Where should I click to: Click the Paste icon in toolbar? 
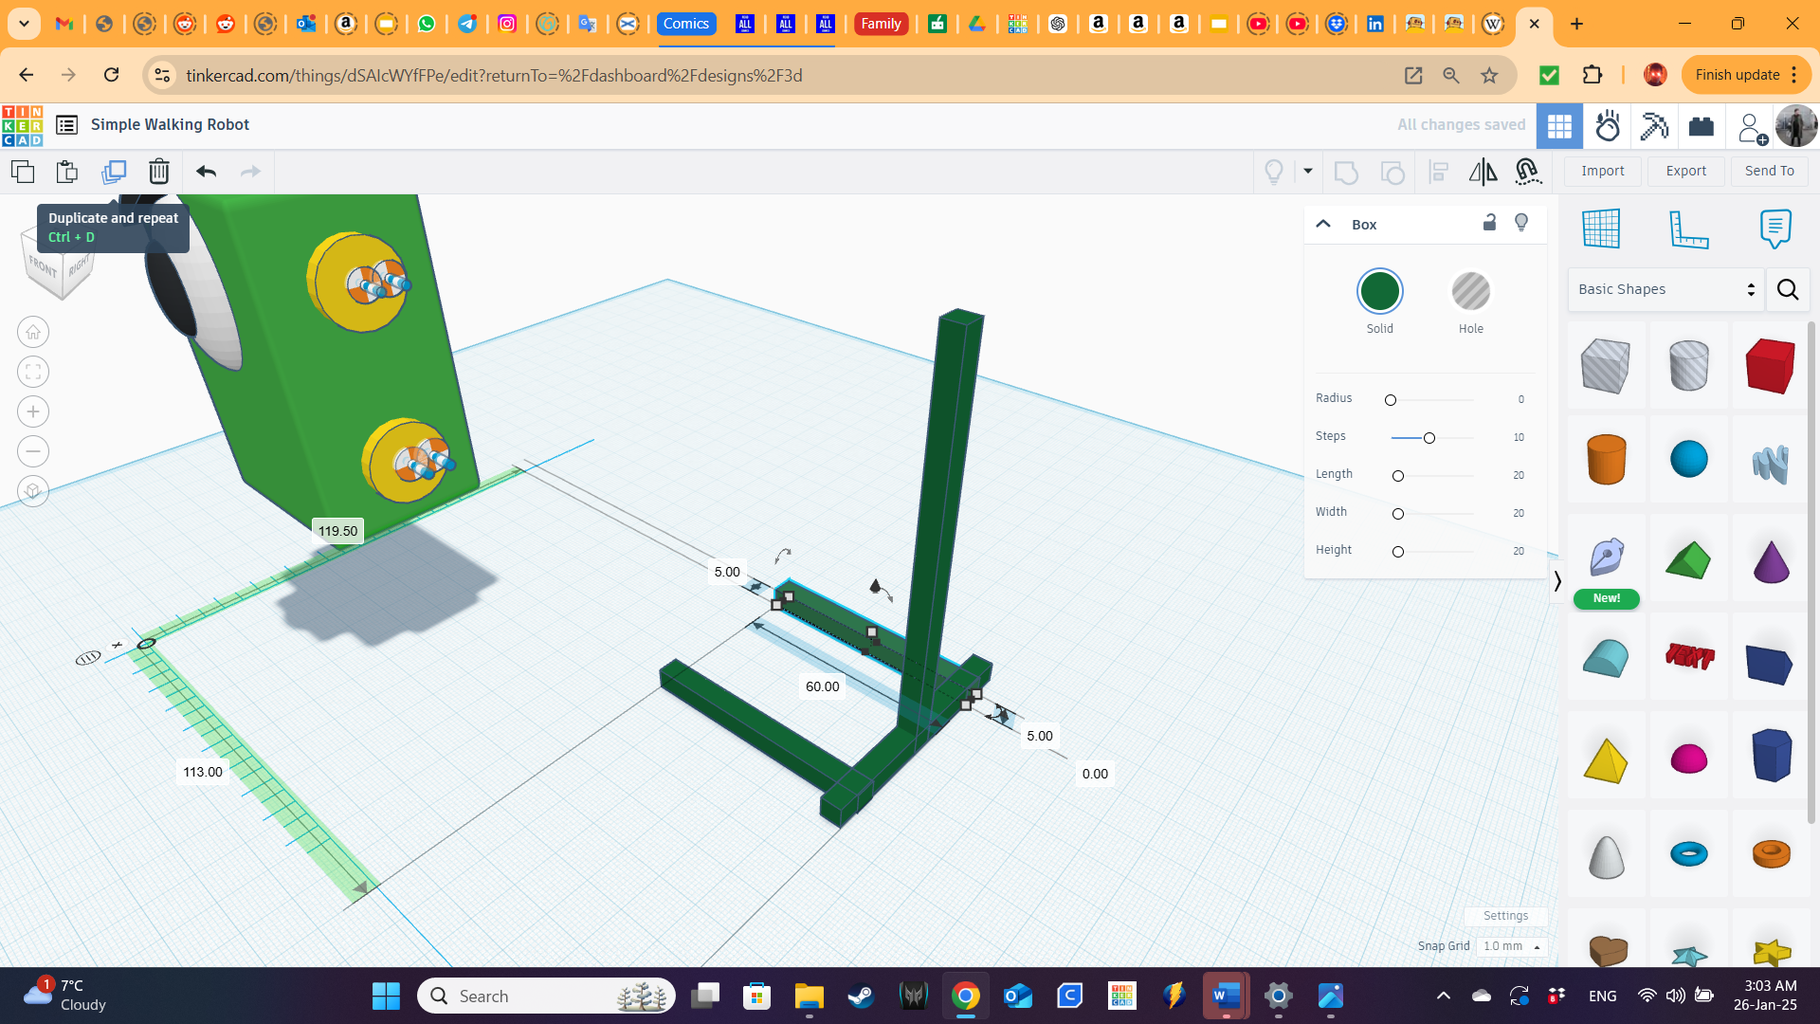point(67,171)
